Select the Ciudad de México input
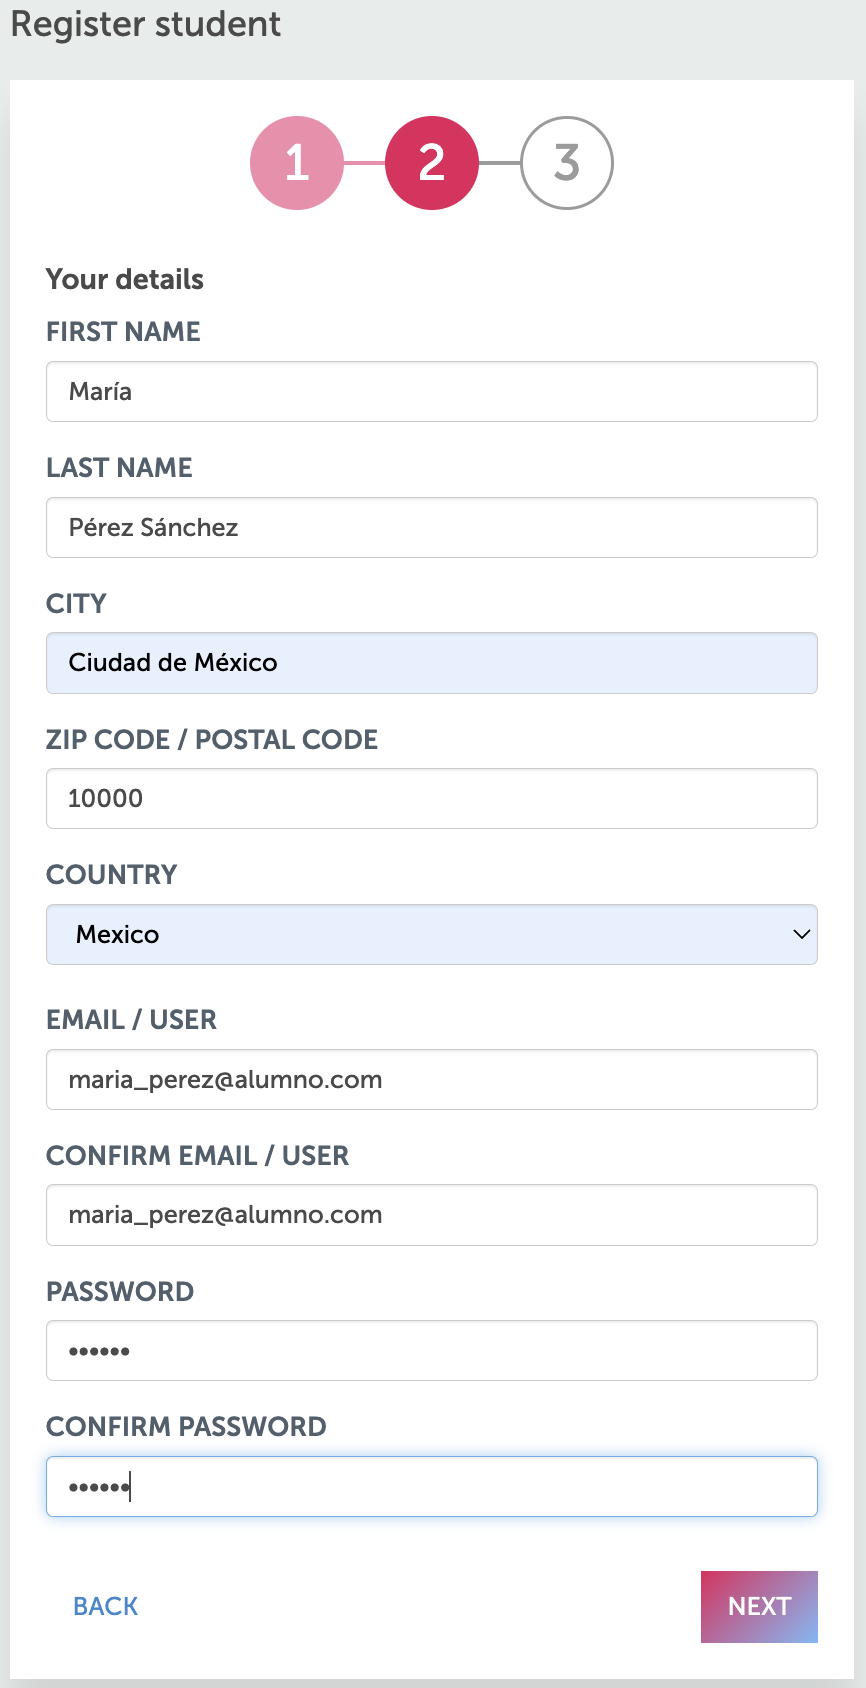The image size is (866, 1688). pos(432,663)
